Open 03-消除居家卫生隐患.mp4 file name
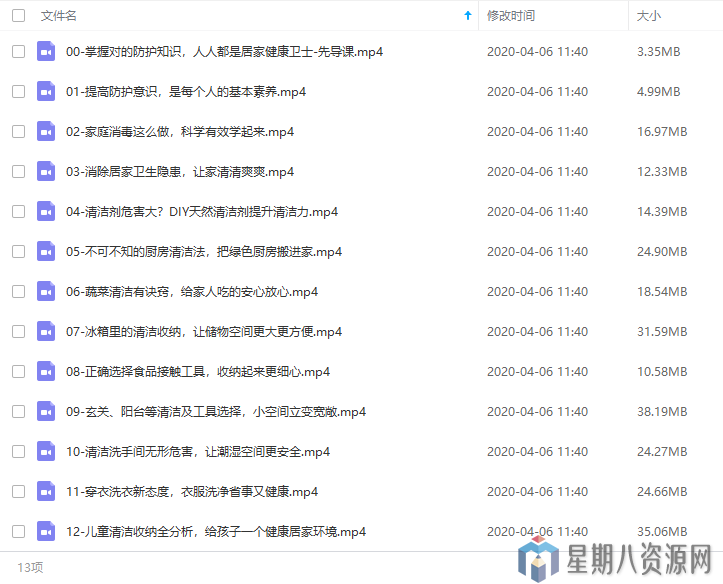723x584 pixels. 180,171
